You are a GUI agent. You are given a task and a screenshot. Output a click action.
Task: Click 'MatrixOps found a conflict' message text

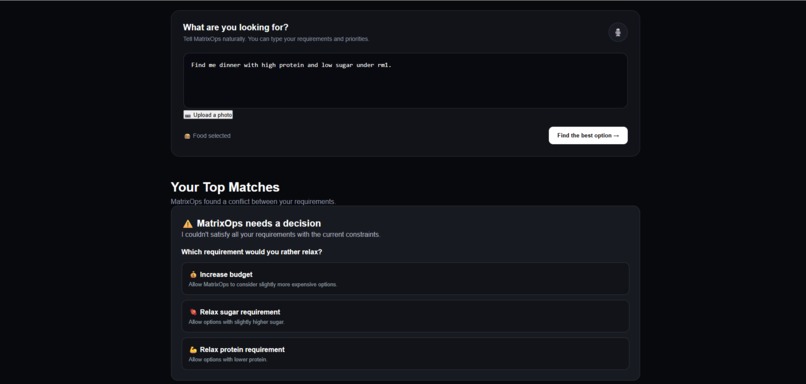[x=253, y=202]
